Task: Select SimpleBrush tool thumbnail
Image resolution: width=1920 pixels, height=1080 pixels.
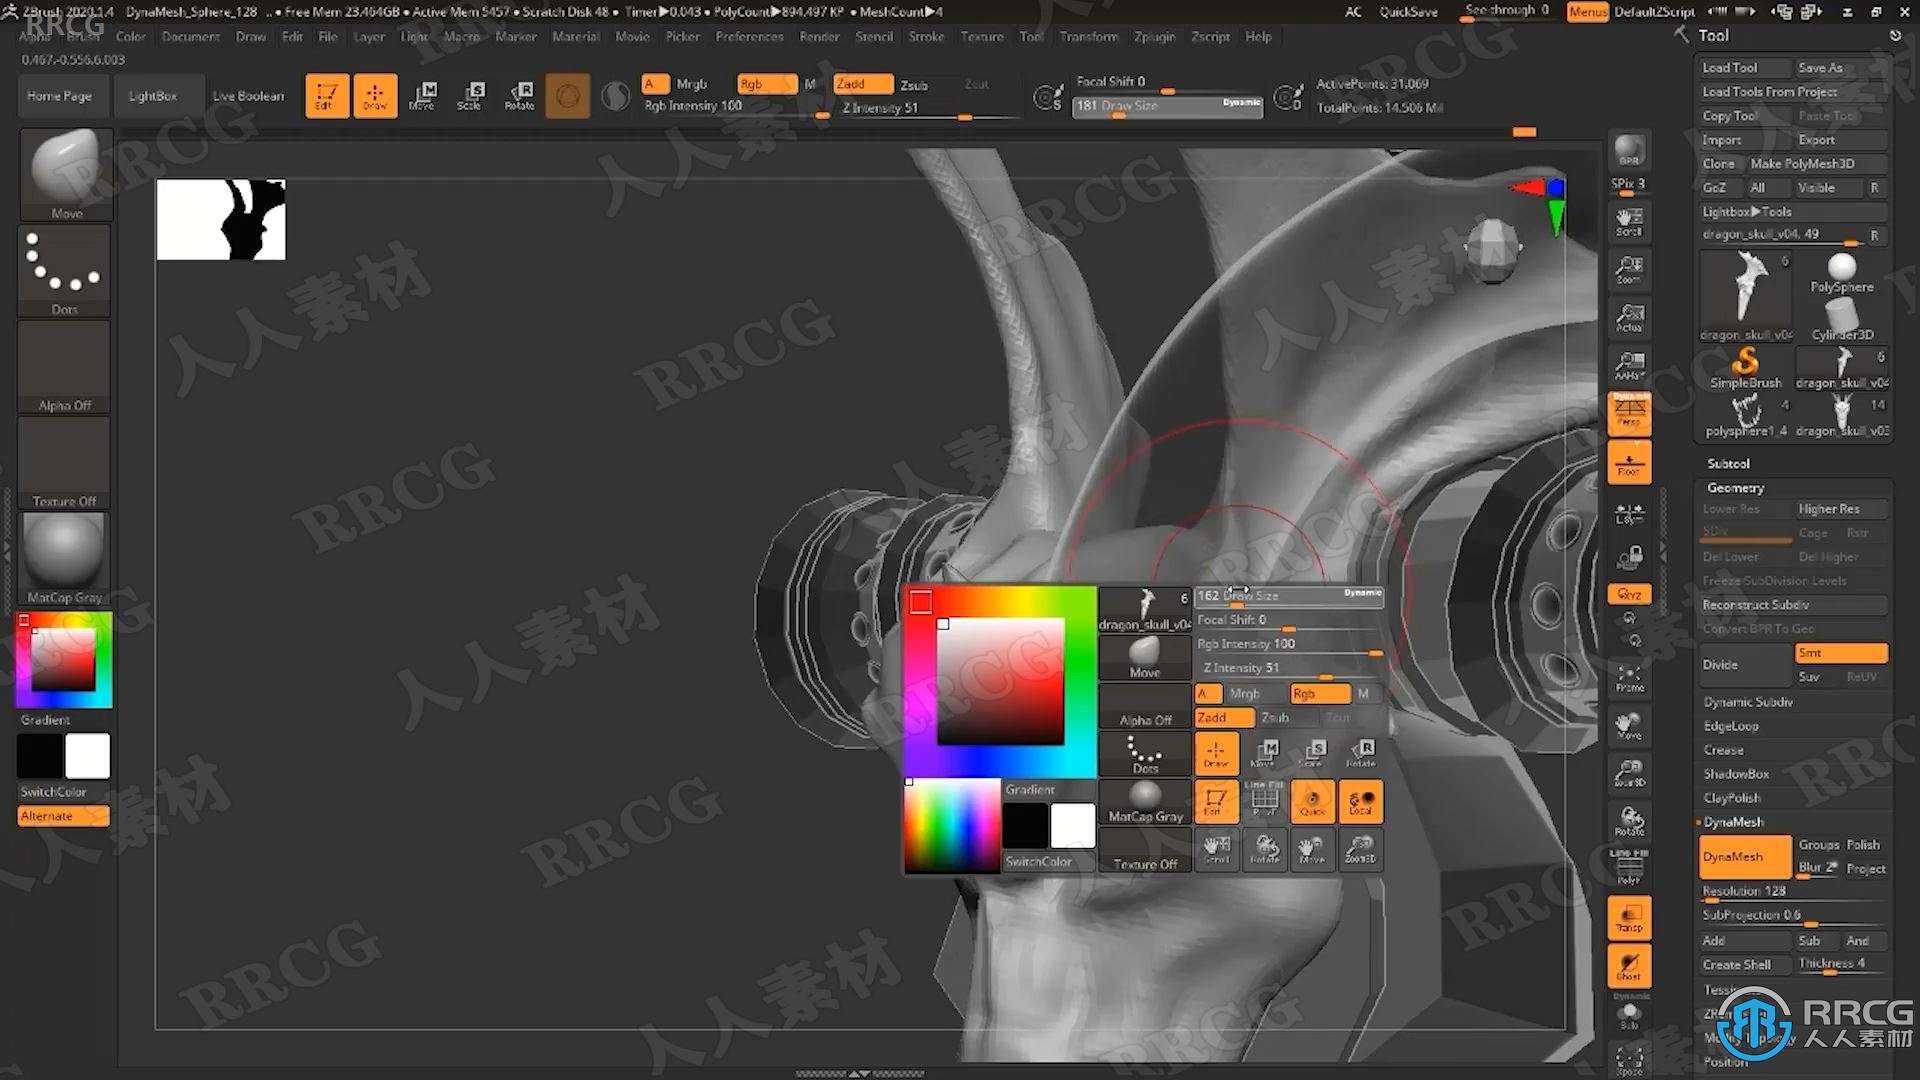Action: pos(1745,367)
